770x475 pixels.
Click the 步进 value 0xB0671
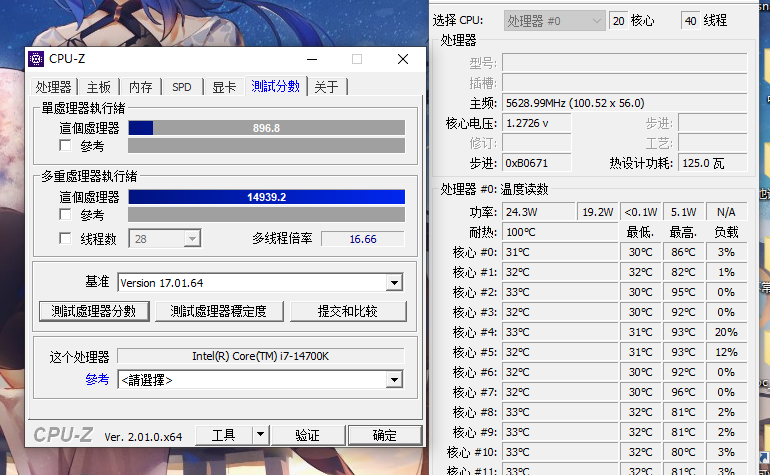[537, 163]
